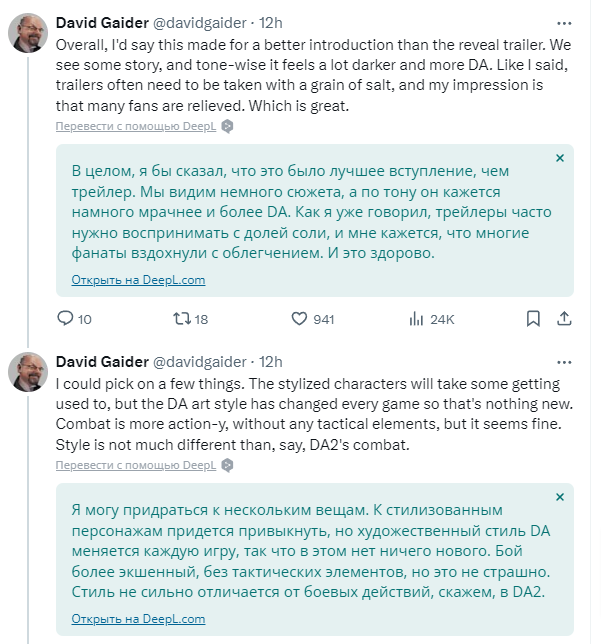Bookmark the first tweet

531,319
